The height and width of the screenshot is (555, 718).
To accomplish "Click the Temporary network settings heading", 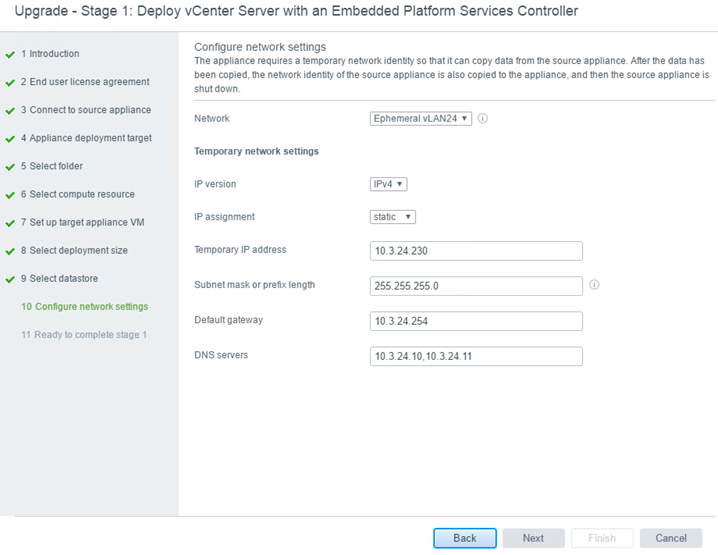I will [256, 151].
